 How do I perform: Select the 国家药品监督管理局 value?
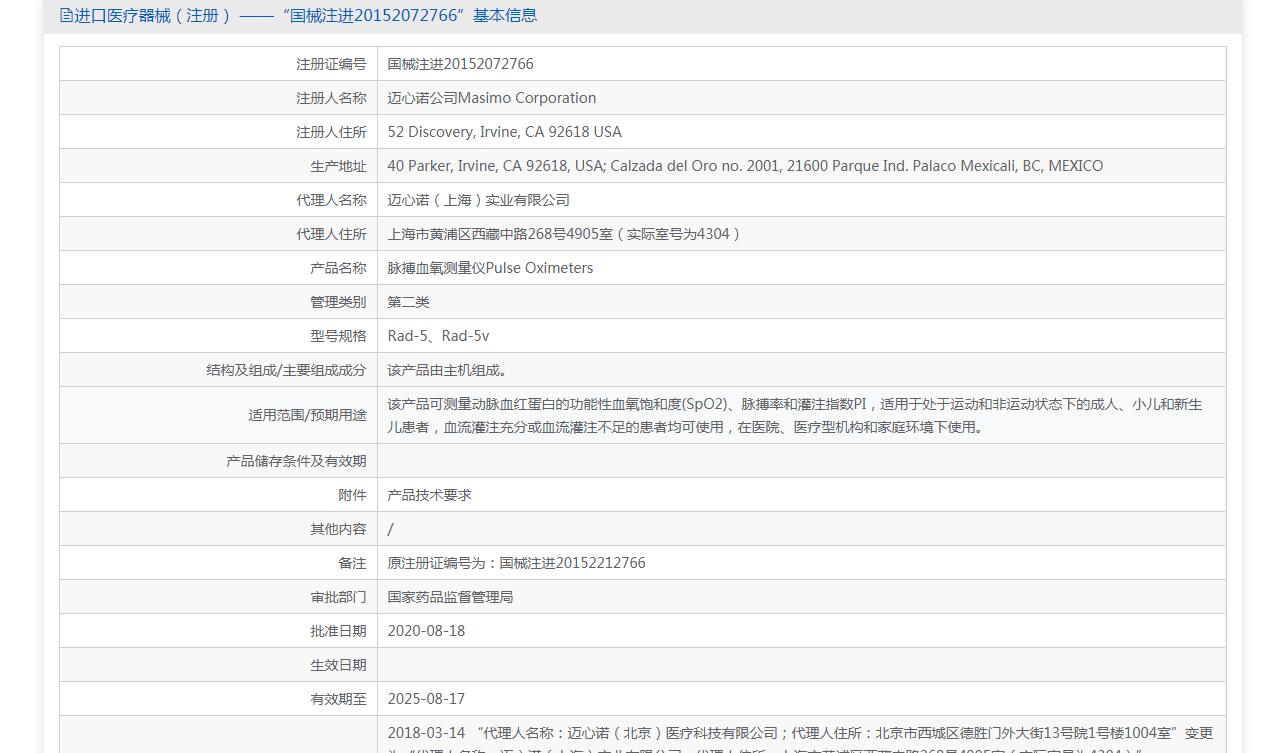pyautogui.click(x=451, y=597)
